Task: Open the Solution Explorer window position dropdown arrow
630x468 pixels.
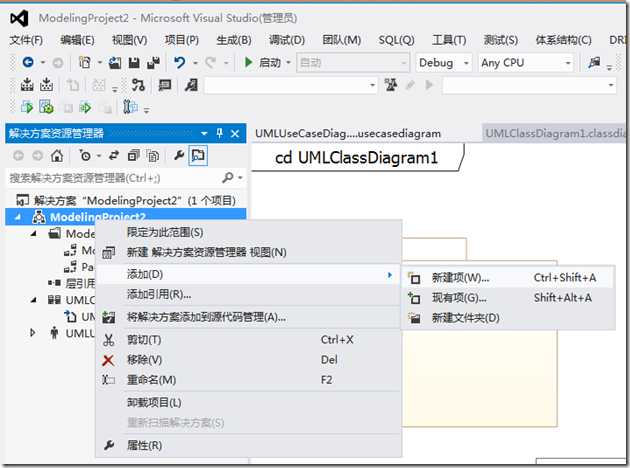Action: tap(204, 133)
